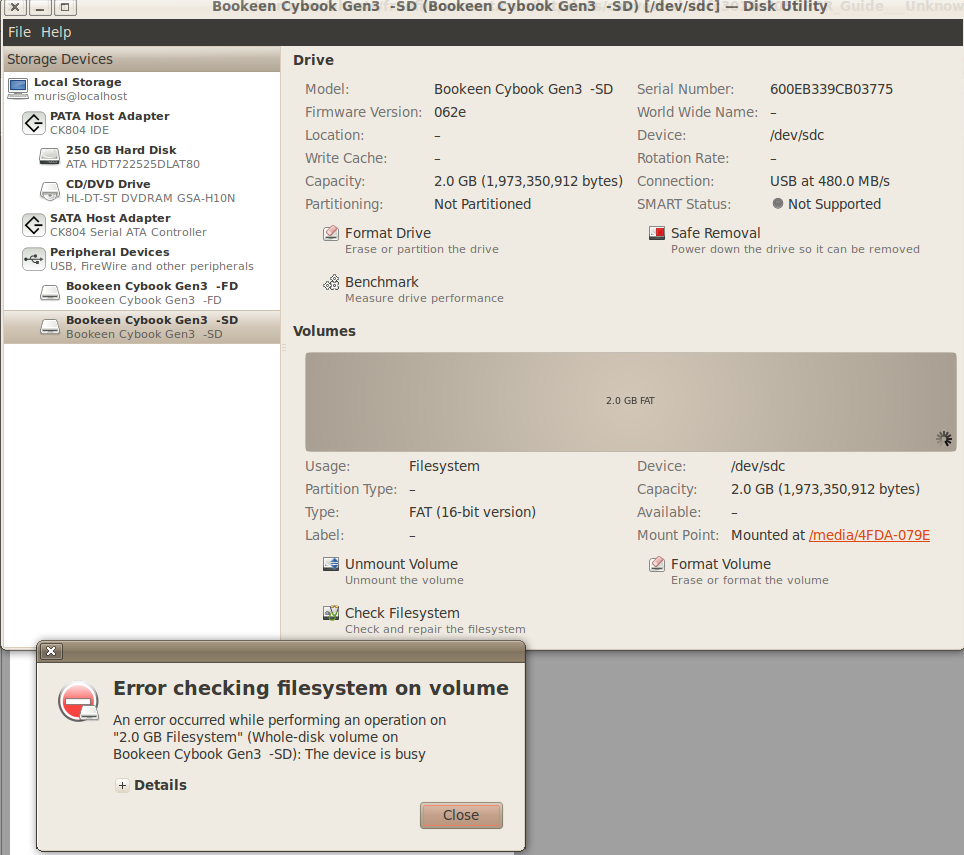Open the File menu
The height and width of the screenshot is (855, 964).
click(x=19, y=32)
